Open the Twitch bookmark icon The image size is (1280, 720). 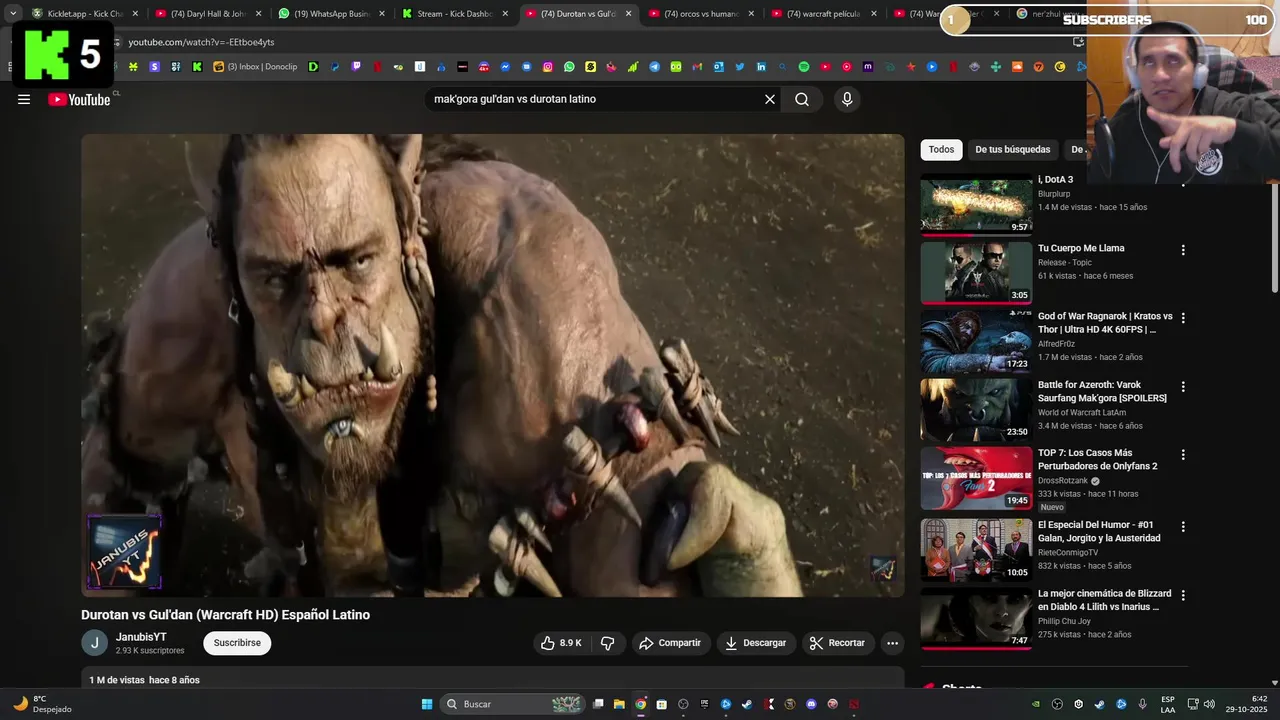tap(356, 67)
